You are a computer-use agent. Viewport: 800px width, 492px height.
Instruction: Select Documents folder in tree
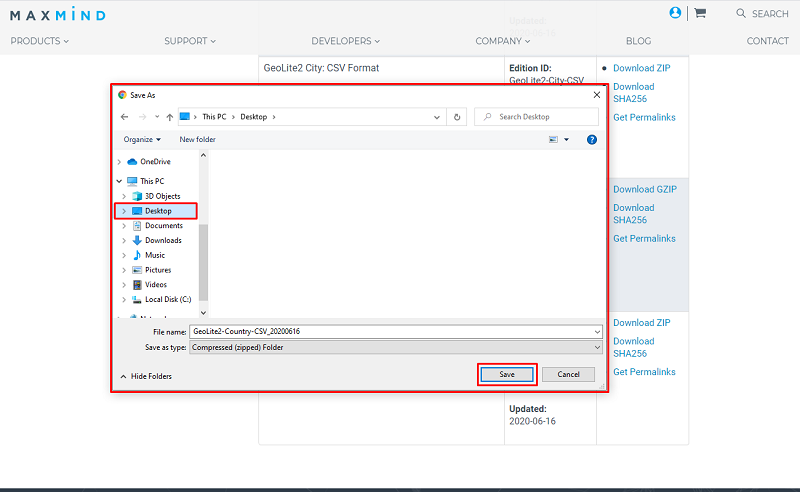coord(164,226)
